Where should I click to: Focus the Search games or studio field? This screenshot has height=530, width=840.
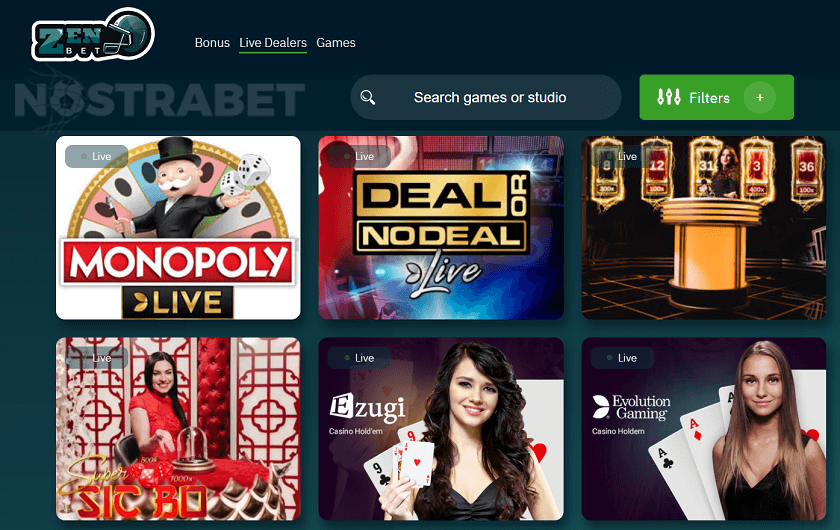pos(486,97)
